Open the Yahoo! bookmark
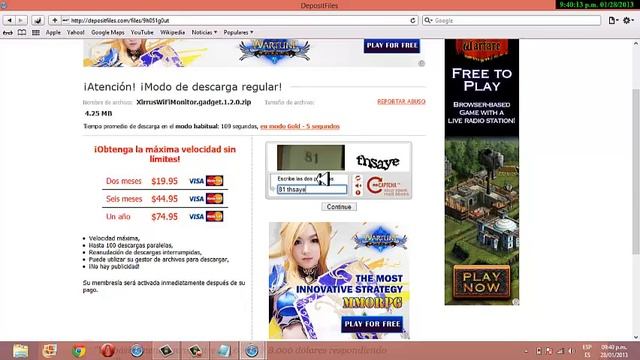640x360 pixels. point(76,32)
